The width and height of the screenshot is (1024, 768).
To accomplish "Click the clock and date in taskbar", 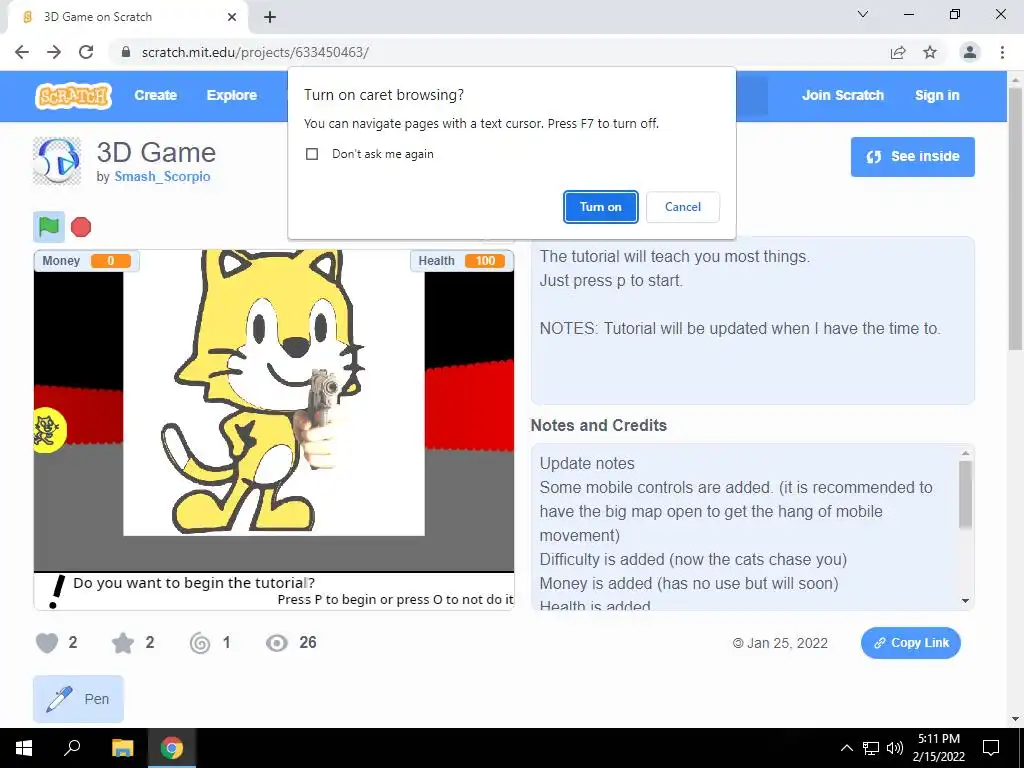I will 938,748.
